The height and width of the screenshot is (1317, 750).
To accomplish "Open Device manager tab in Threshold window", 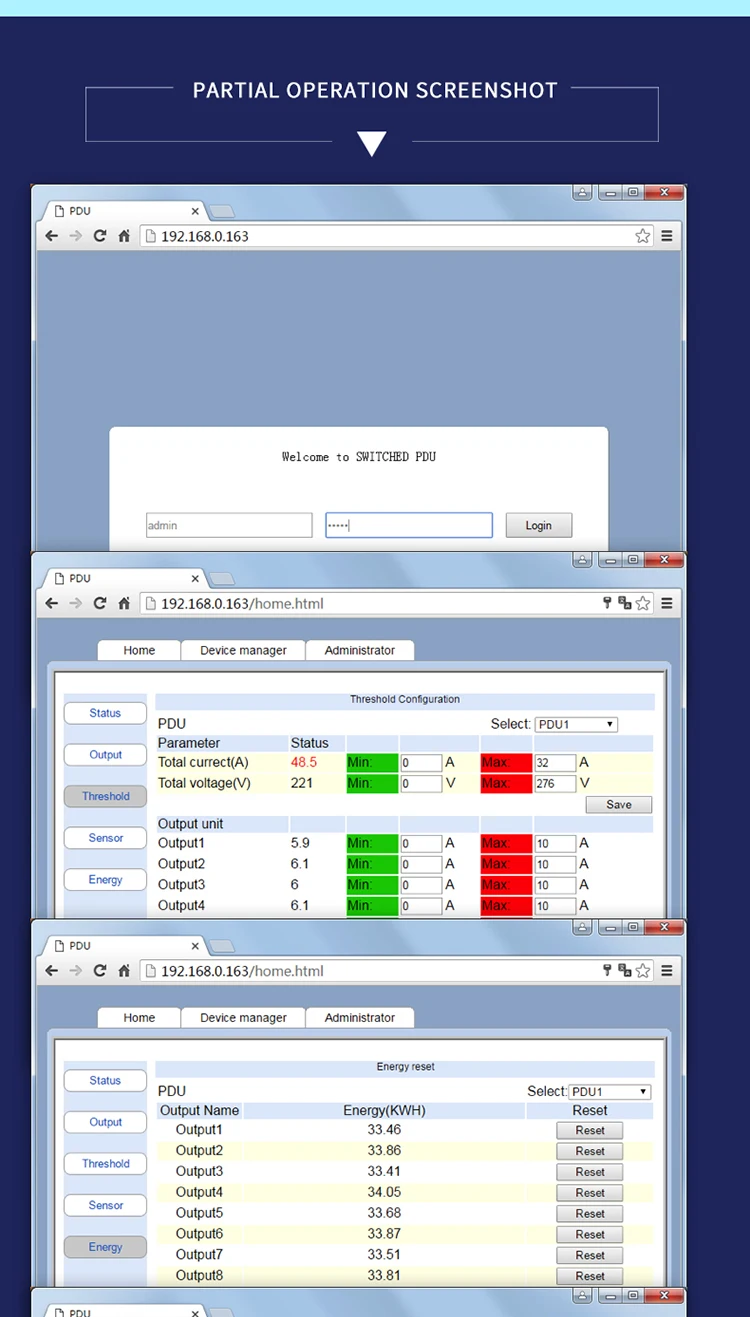I will point(243,650).
